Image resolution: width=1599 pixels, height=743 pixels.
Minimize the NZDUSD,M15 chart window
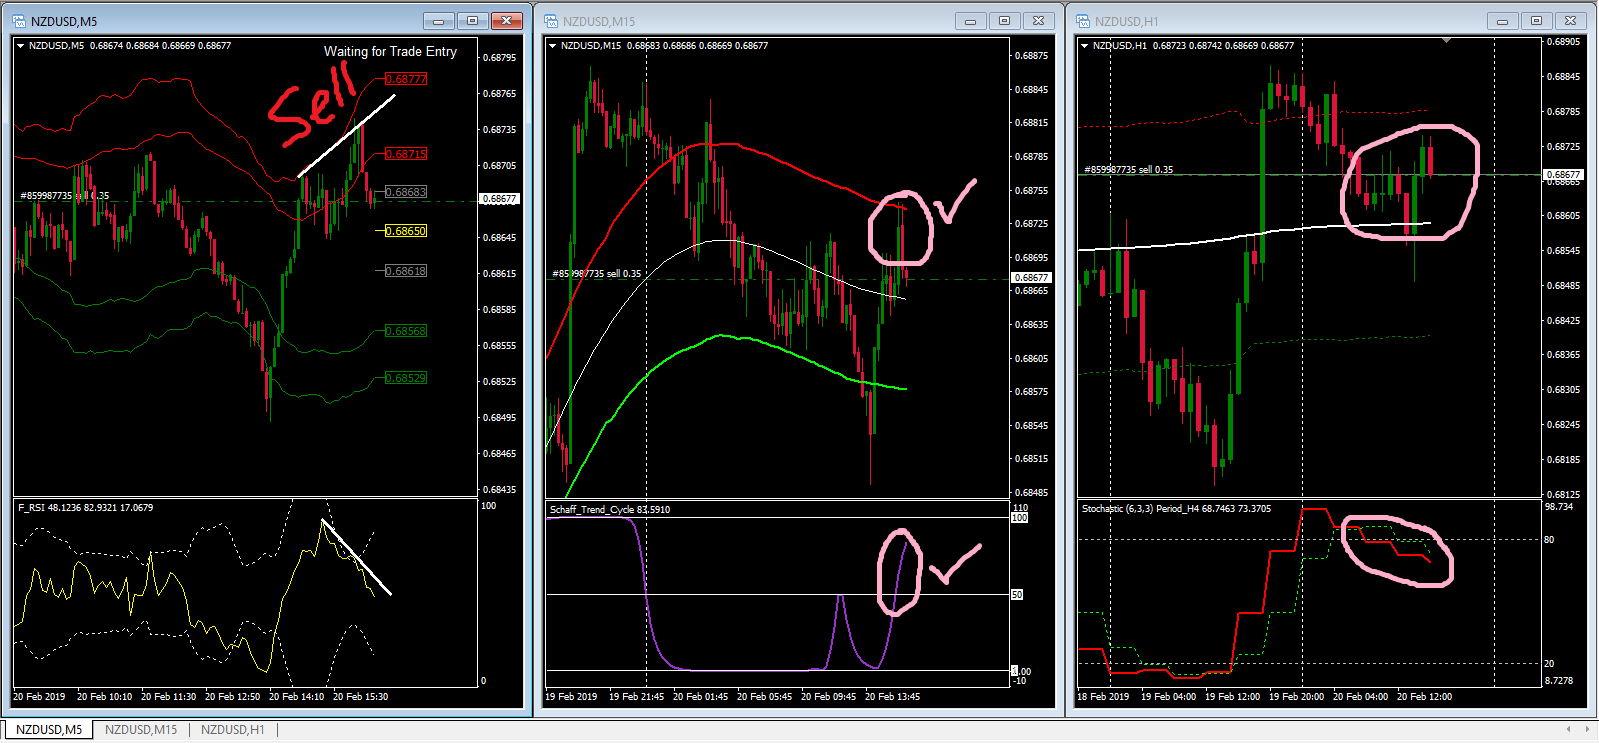[970, 21]
